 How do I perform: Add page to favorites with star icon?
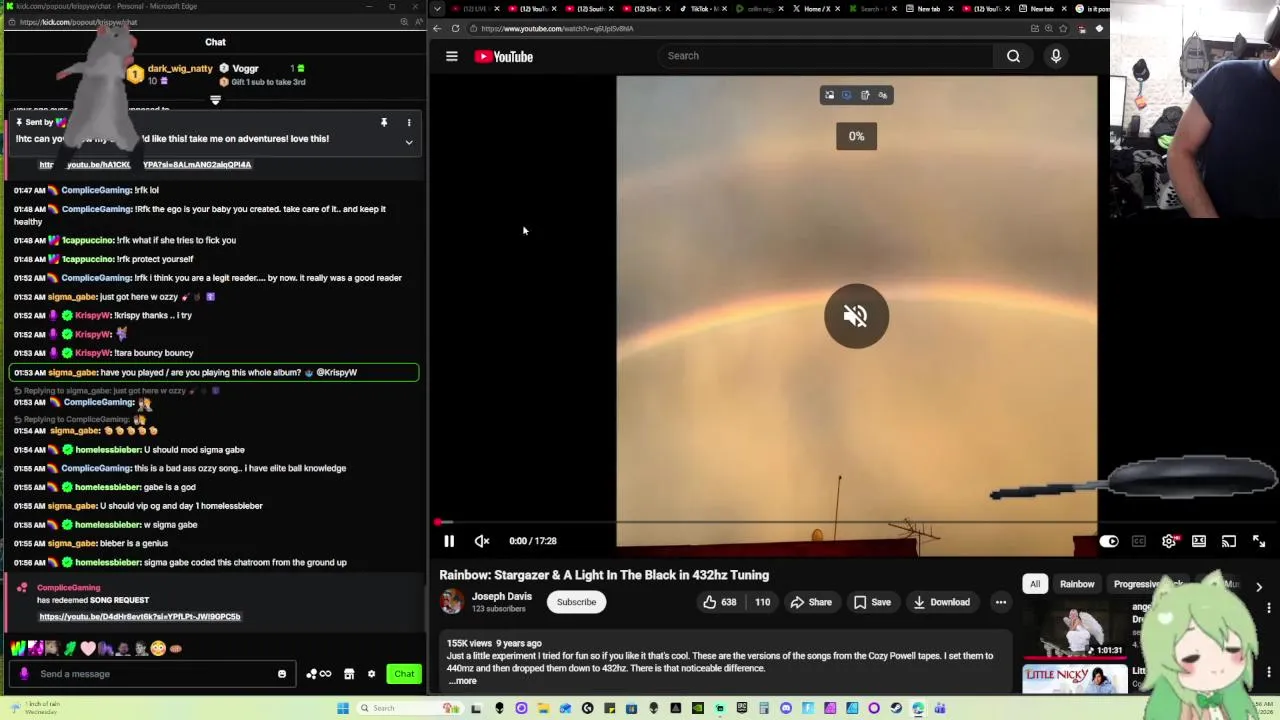coord(1063,28)
